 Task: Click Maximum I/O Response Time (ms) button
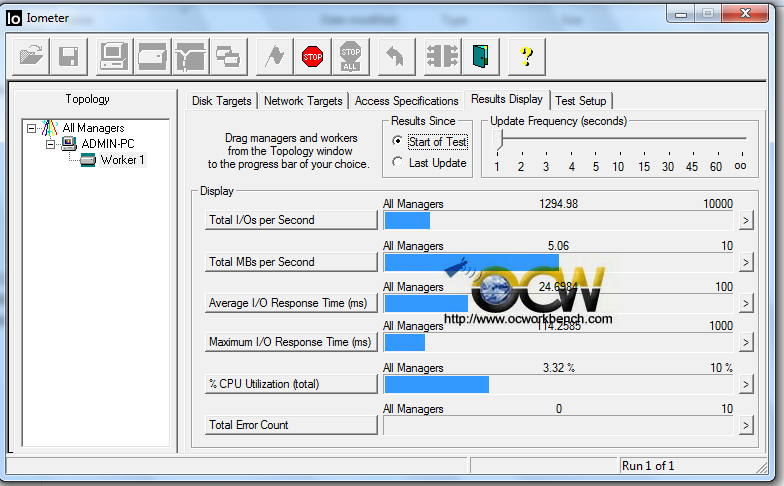click(291, 342)
